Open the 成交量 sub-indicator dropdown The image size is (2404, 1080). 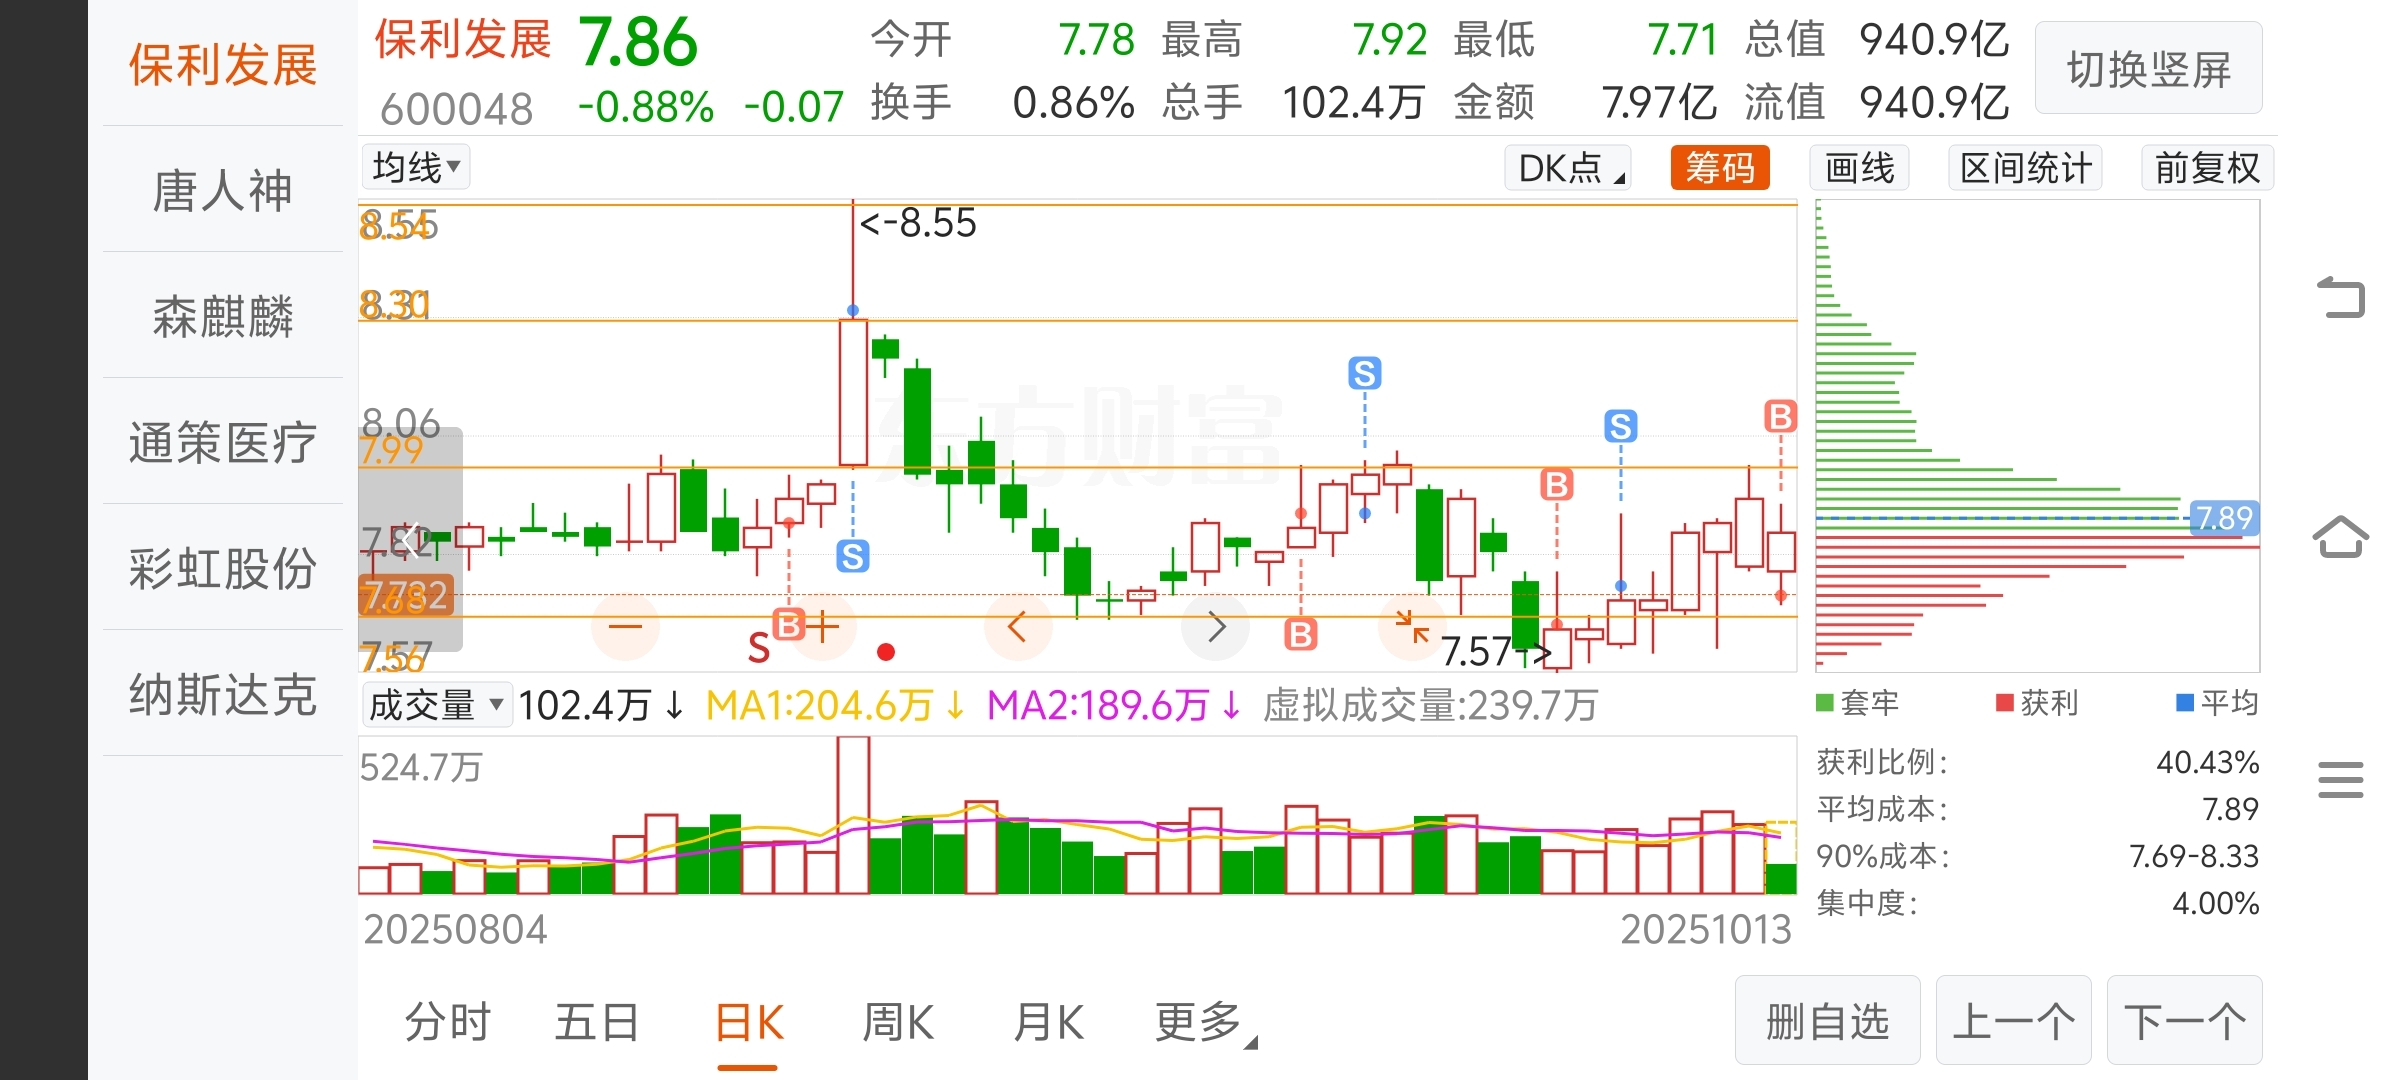[436, 705]
